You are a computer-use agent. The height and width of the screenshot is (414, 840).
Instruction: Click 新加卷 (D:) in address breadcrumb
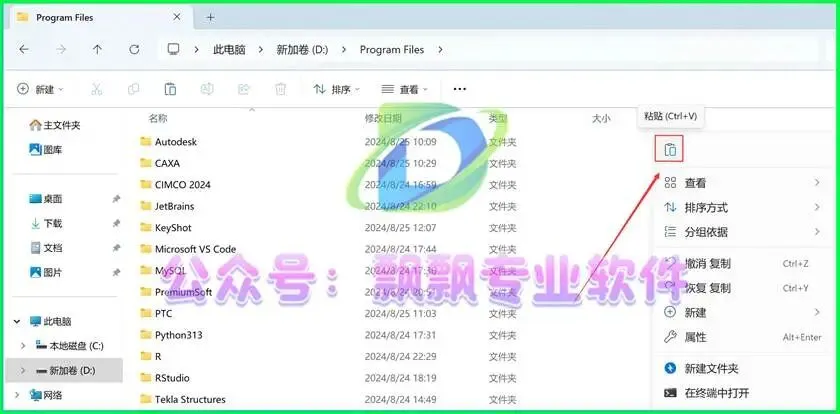[x=302, y=49]
